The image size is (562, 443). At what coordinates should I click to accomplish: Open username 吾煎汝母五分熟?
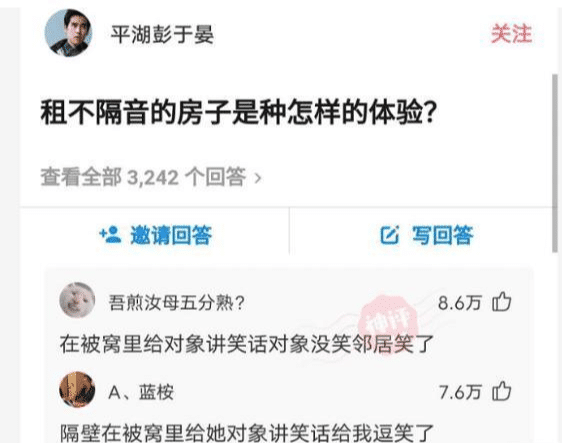[177, 303]
